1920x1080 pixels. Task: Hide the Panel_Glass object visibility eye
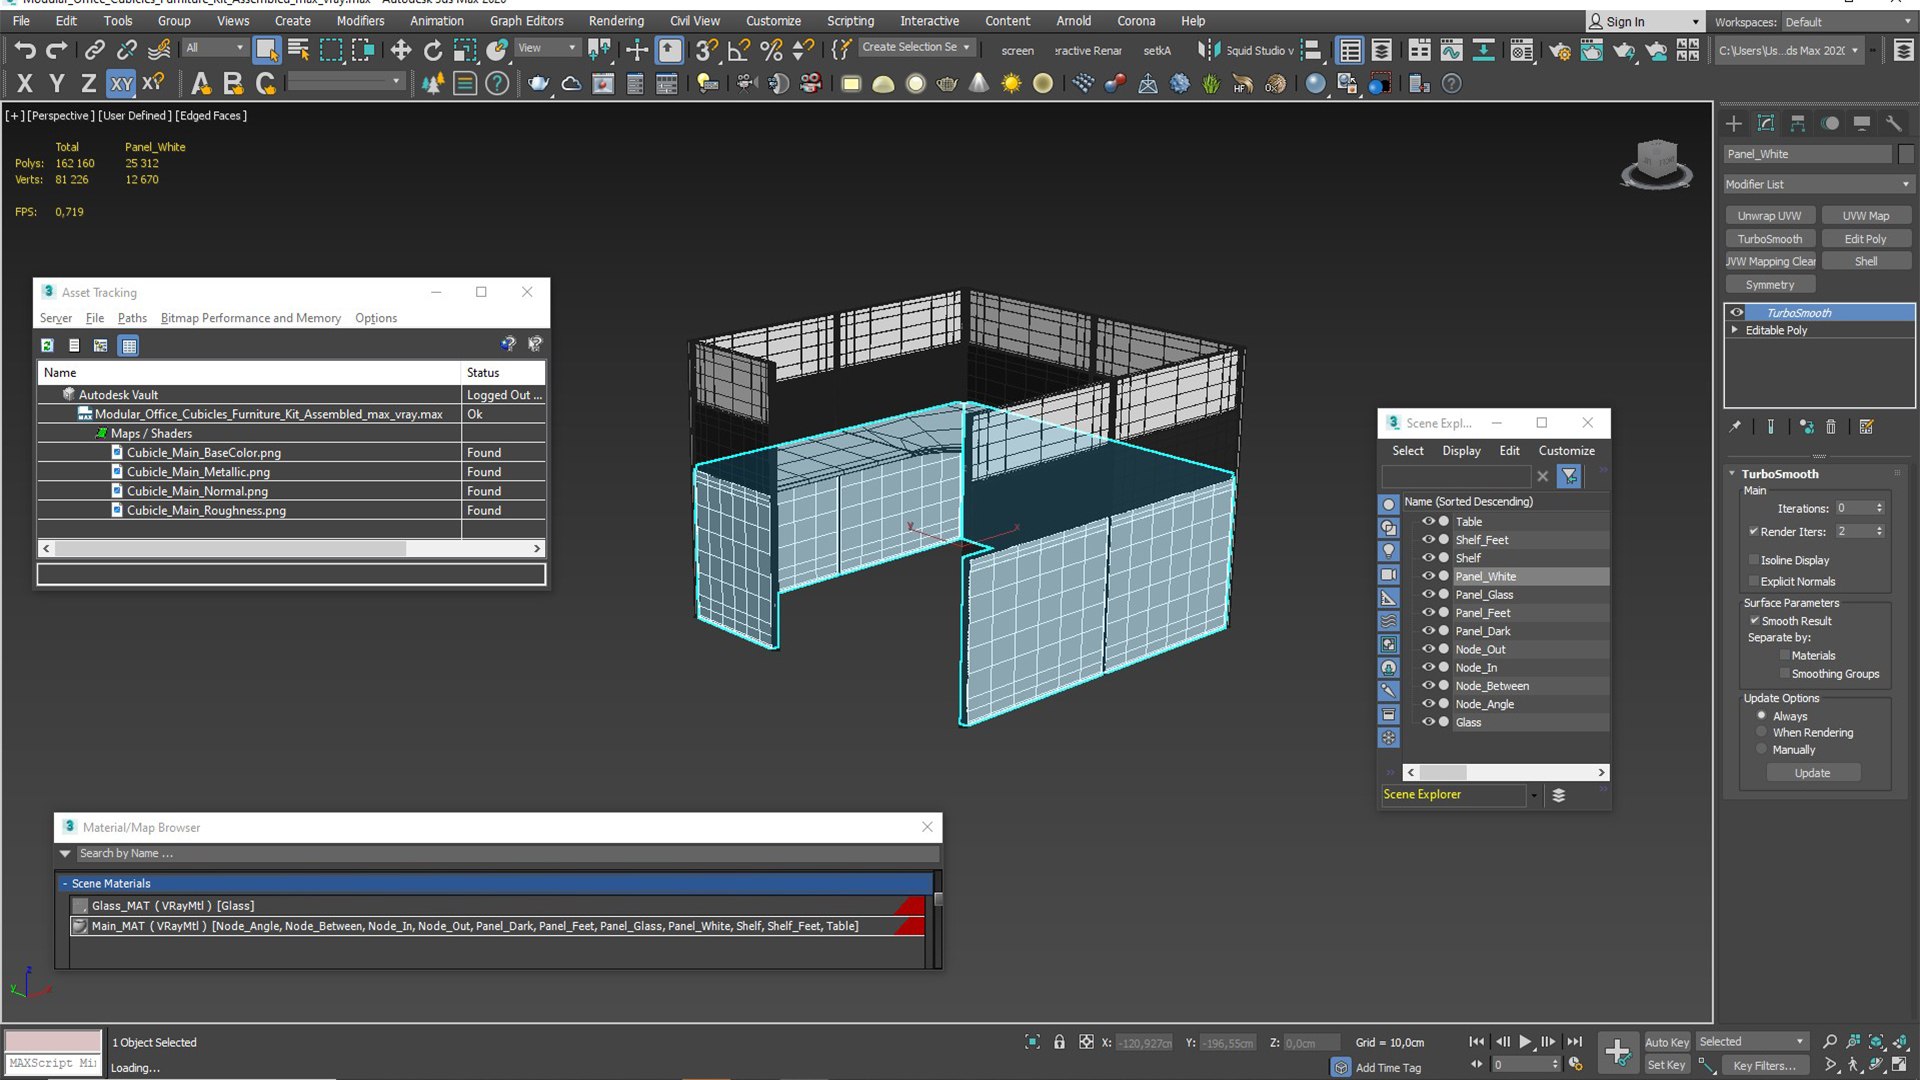[x=1428, y=594]
